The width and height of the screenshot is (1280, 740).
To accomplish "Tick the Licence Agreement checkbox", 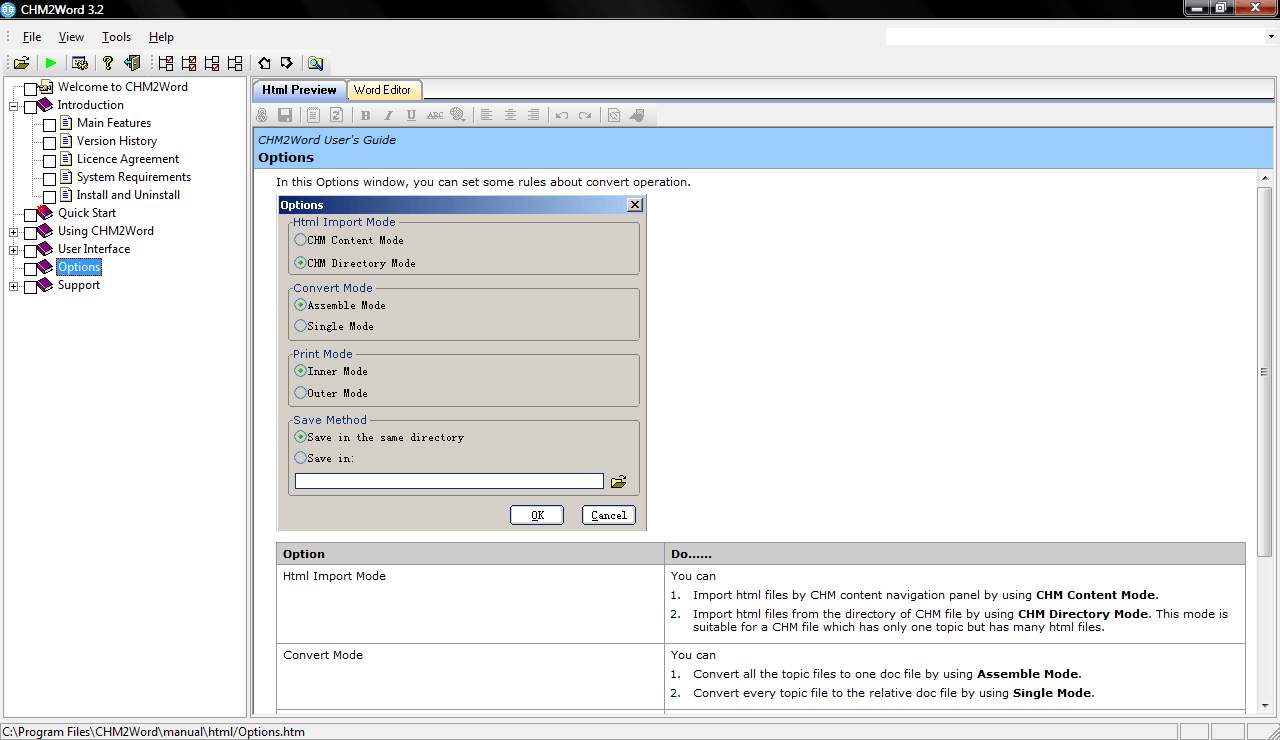I will point(50,161).
